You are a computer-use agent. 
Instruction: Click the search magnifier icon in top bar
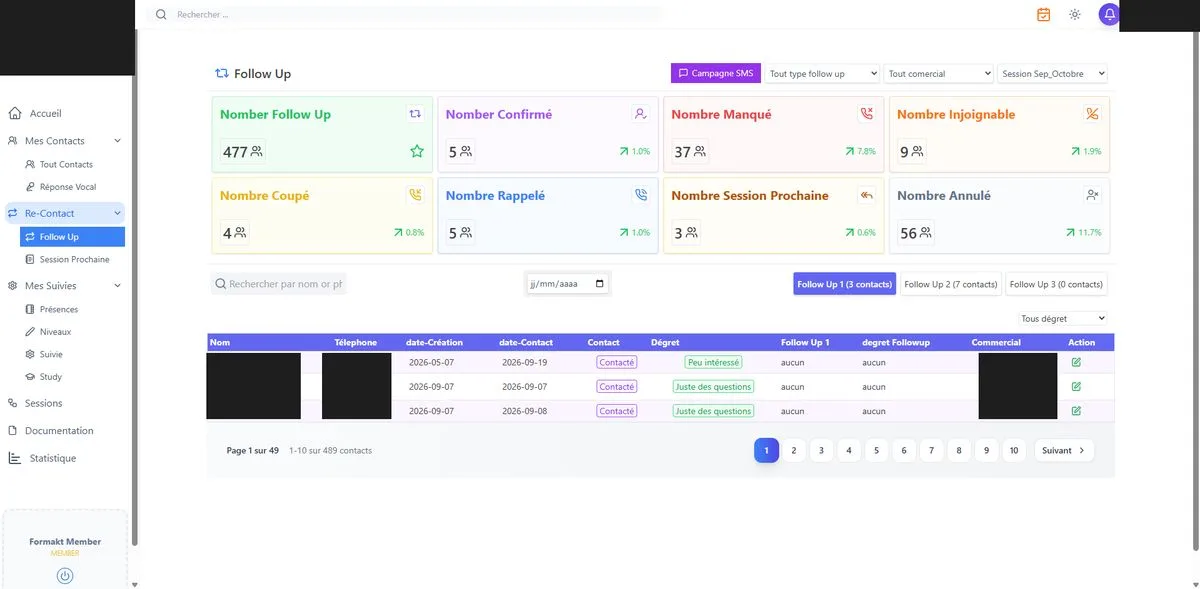161,14
